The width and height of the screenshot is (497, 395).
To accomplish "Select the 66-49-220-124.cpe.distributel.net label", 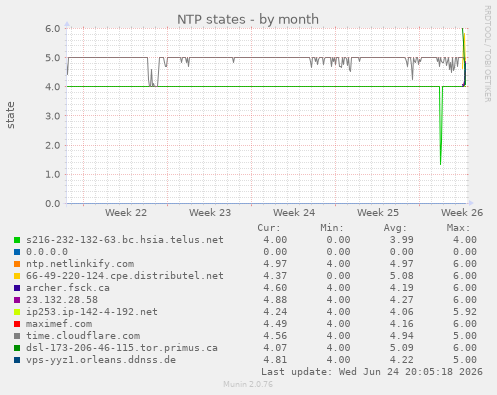I will tap(125, 276).
